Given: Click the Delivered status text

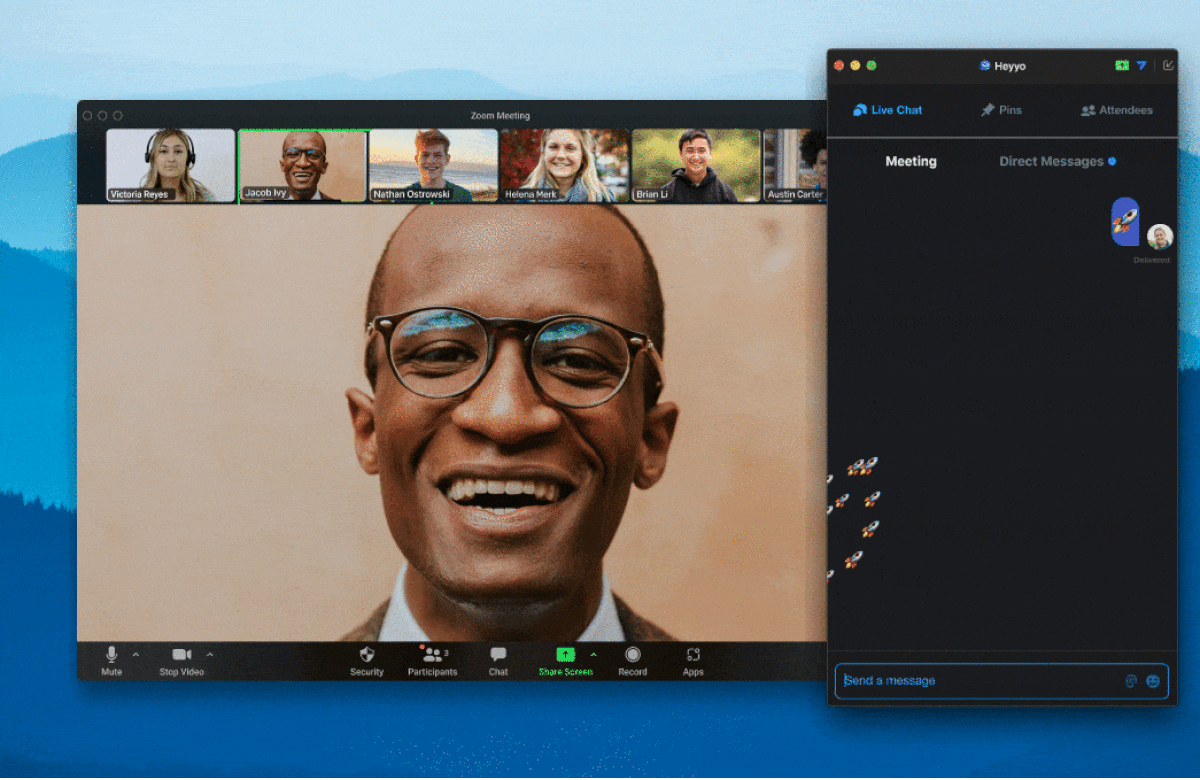Looking at the screenshot, I should (x=1151, y=260).
